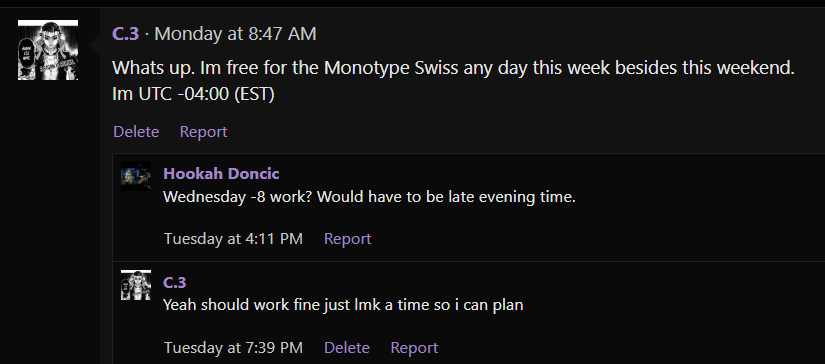The image size is (825, 364).
Task: Click the C.3 username in the reply comment
Action: tap(175, 282)
